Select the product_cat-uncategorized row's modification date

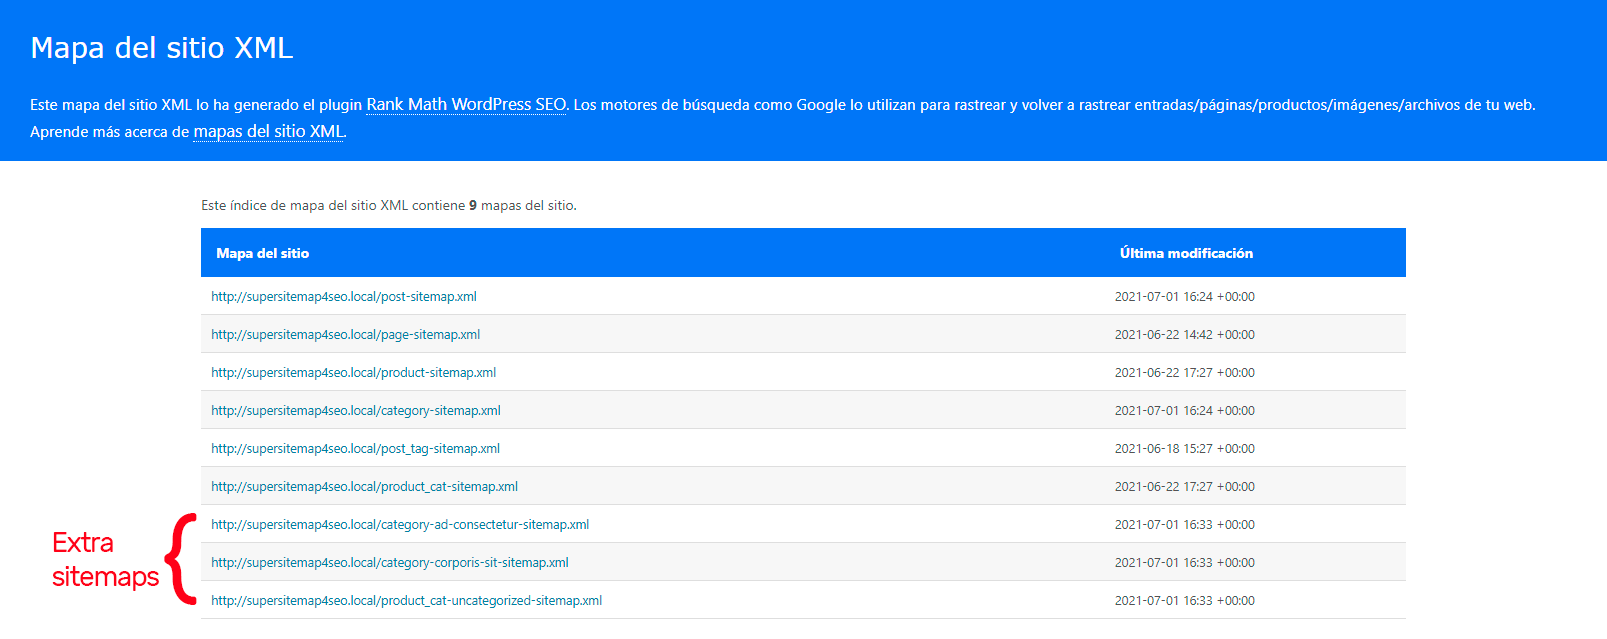point(1185,601)
